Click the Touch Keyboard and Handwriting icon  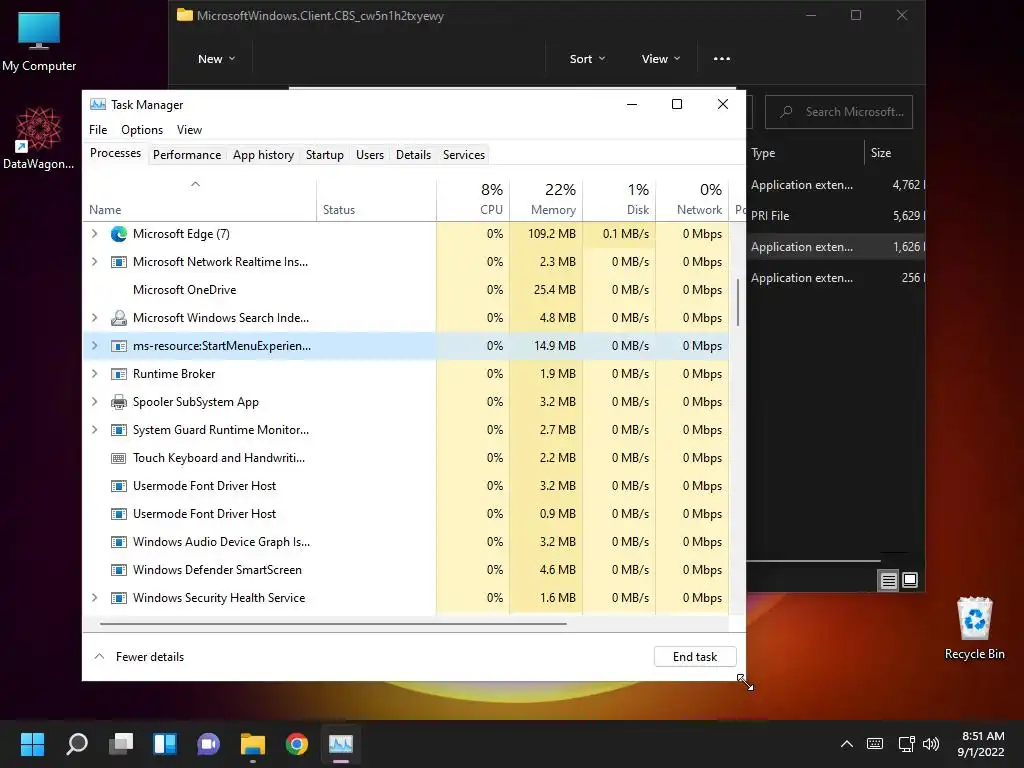click(118, 458)
